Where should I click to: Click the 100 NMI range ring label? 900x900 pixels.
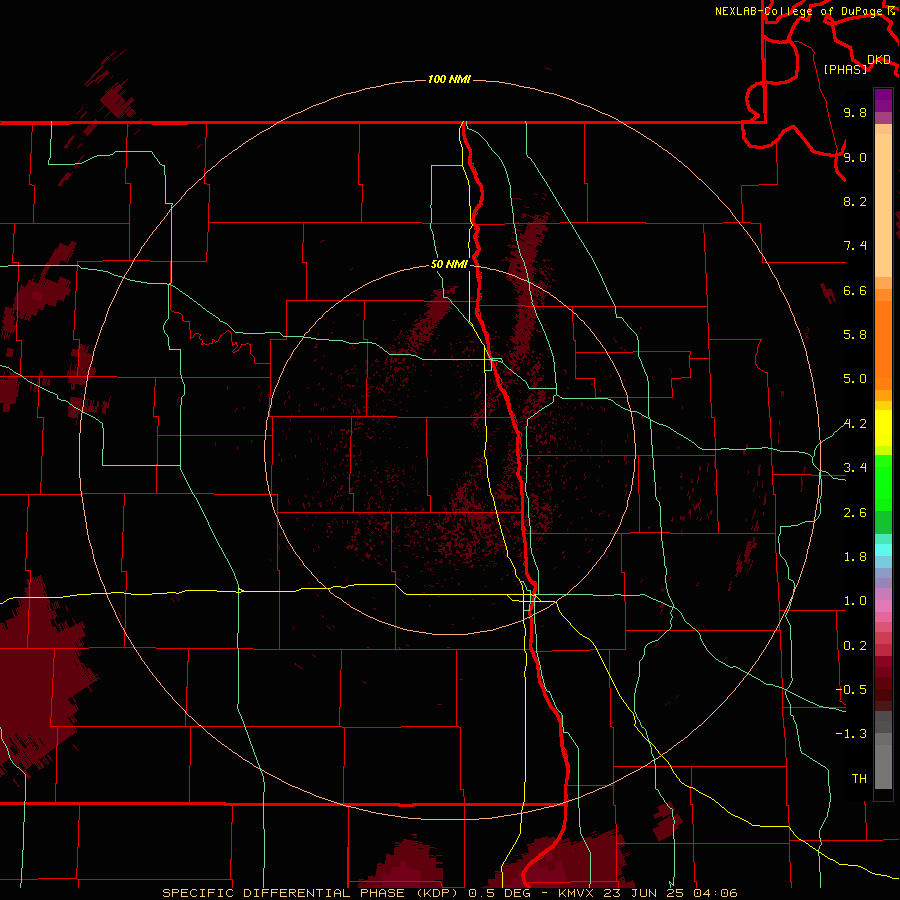click(x=449, y=79)
